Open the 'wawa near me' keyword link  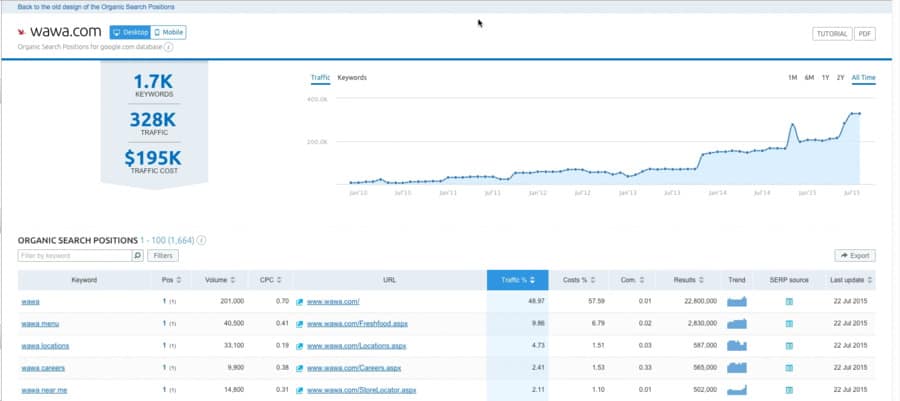[44, 391]
